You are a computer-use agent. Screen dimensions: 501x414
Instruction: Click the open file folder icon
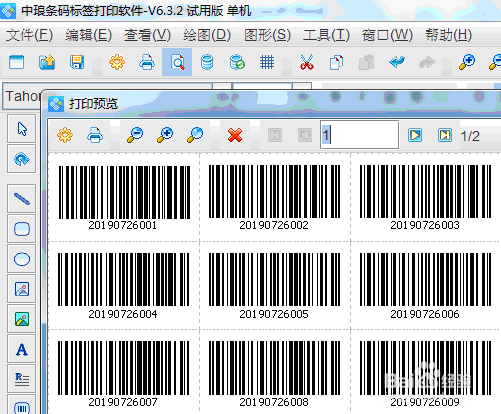[x=47, y=62]
